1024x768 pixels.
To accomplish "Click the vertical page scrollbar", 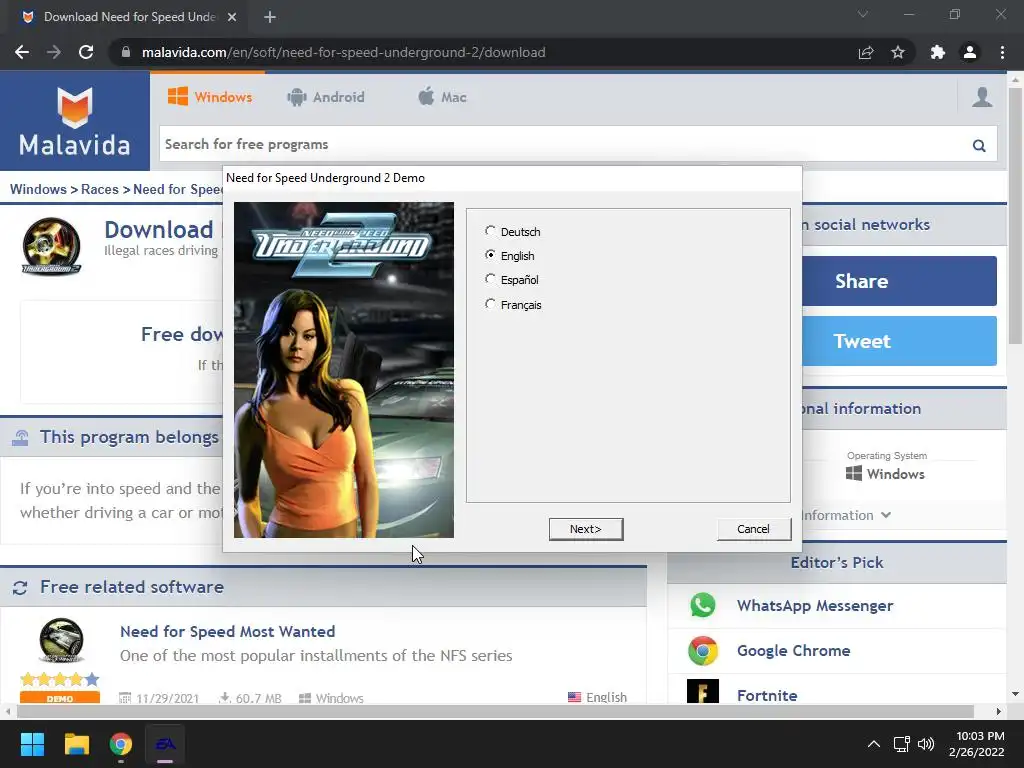I will tap(1015, 216).
